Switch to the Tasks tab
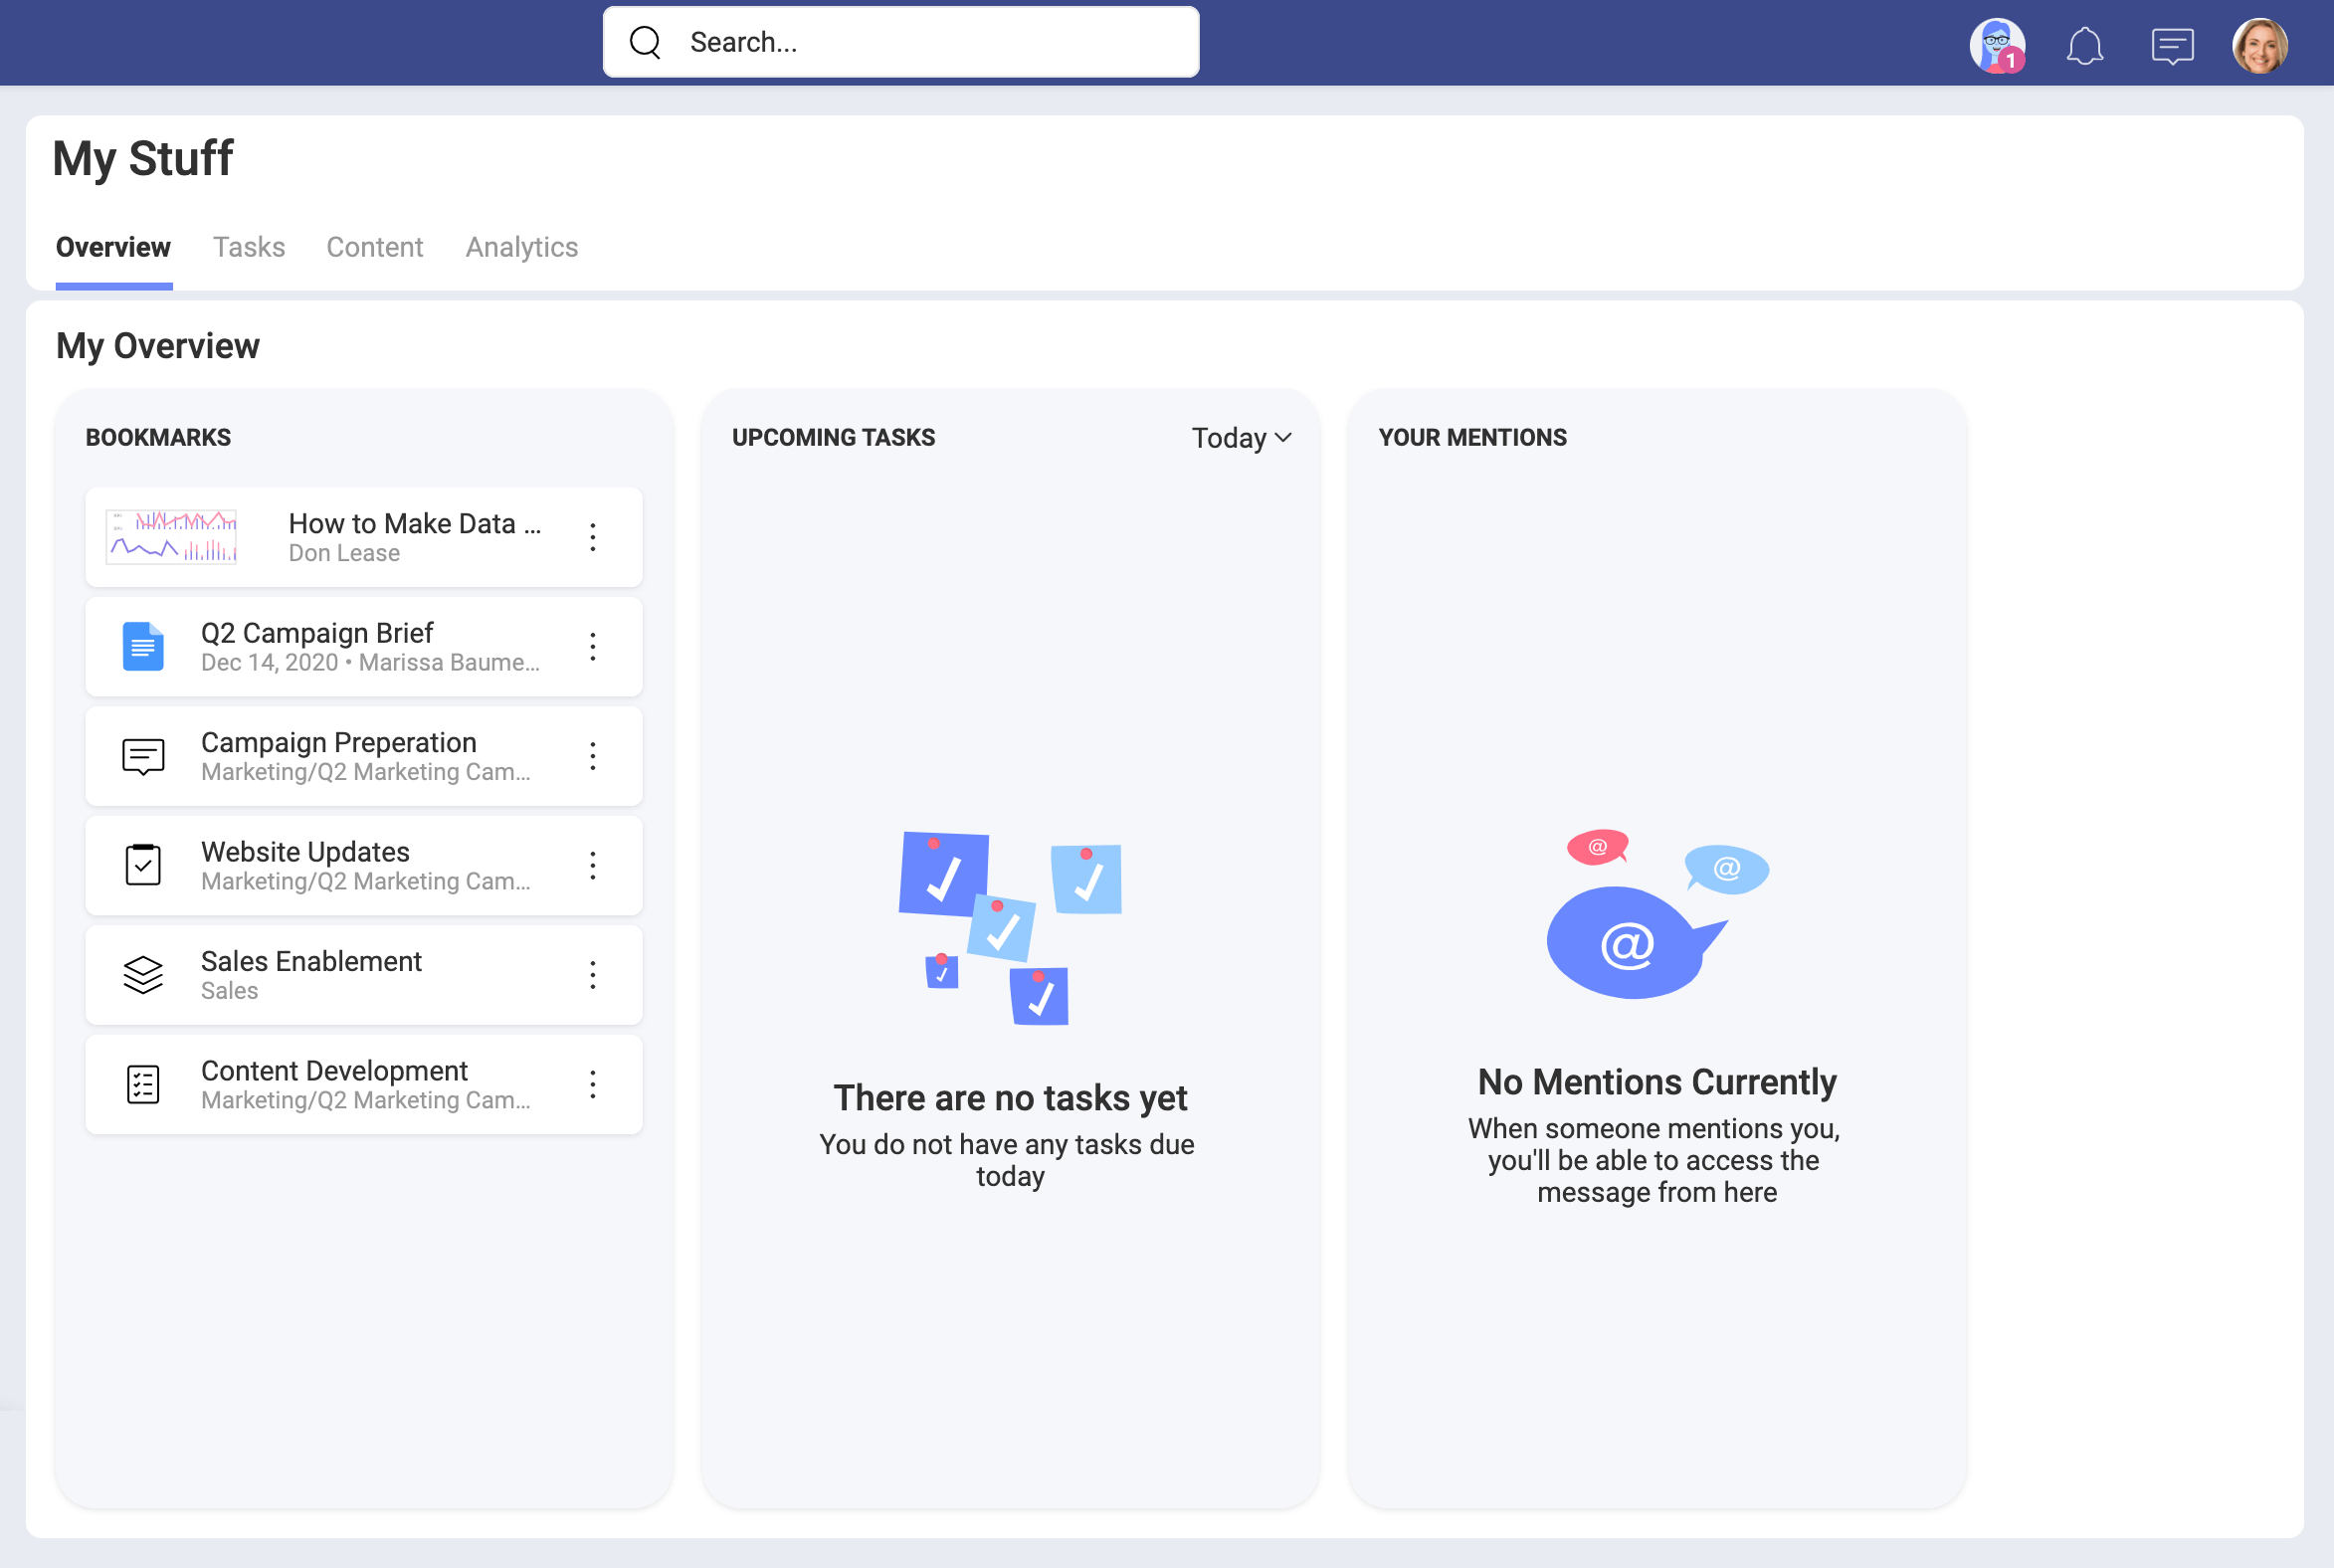The height and width of the screenshot is (1568, 2334). click(x=249, y=247)
